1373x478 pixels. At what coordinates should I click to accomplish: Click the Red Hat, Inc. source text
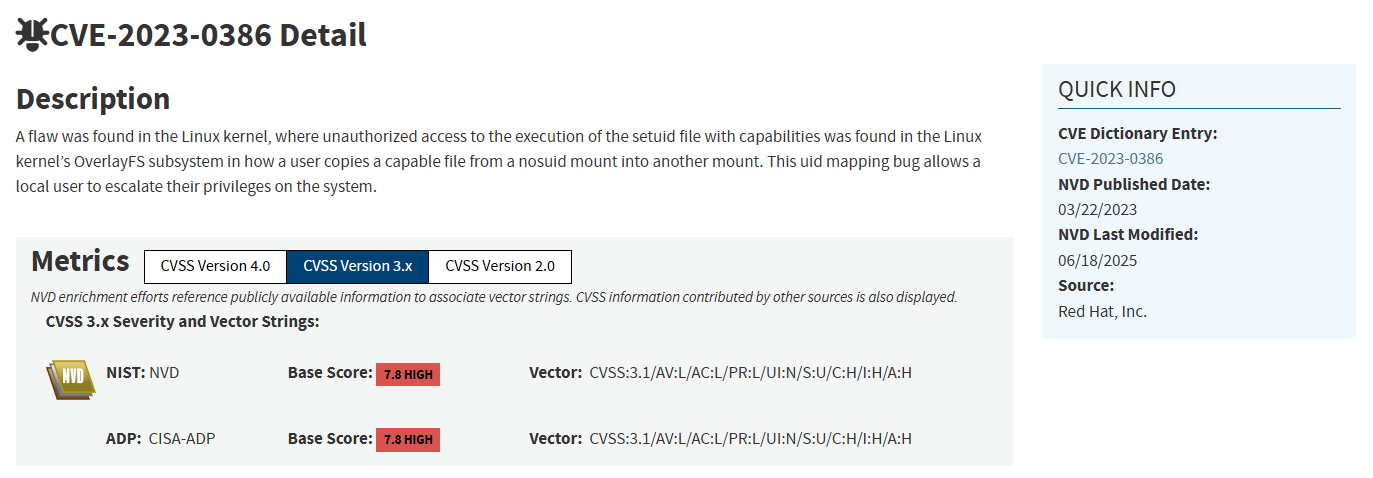[1102, 311]
